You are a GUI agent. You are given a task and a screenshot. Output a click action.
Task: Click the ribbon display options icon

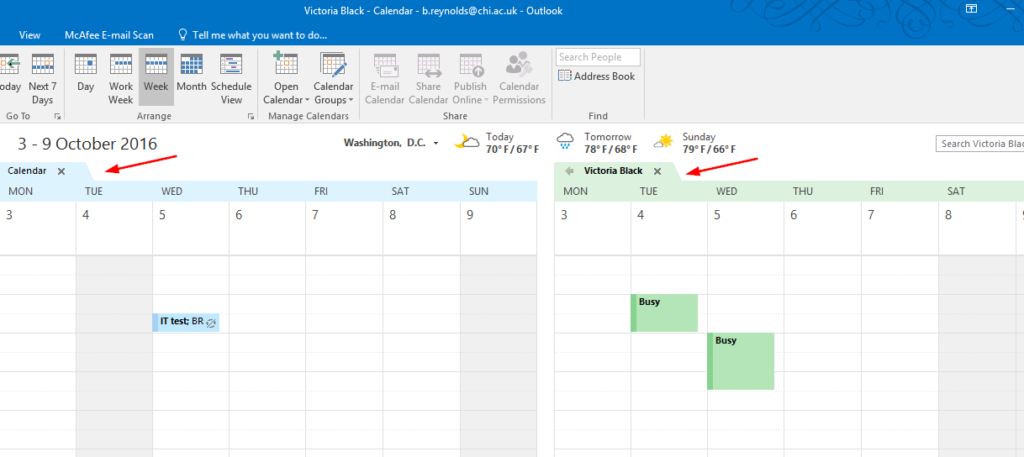coord(971,8)
